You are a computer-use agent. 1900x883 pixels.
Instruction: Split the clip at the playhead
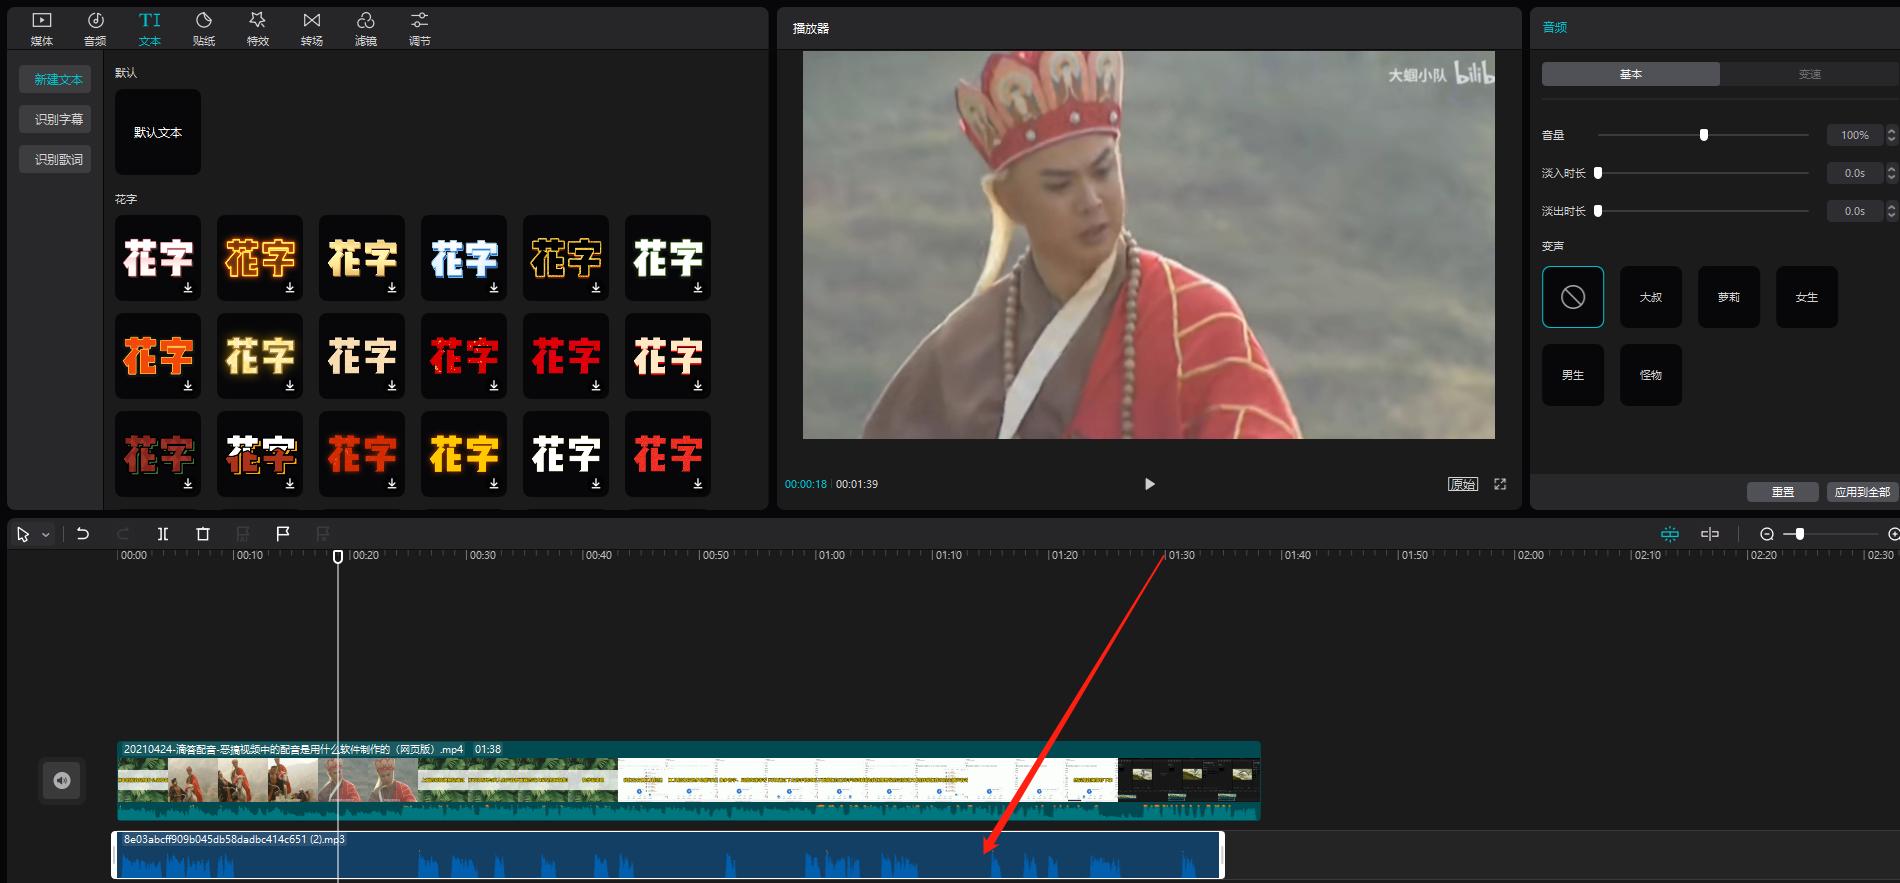(x=163, y=534)
